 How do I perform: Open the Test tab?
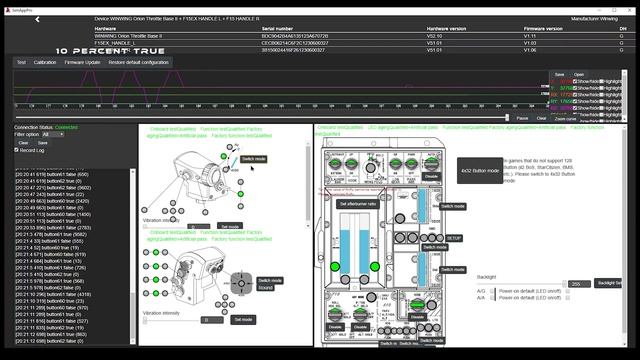pos(21,62)
